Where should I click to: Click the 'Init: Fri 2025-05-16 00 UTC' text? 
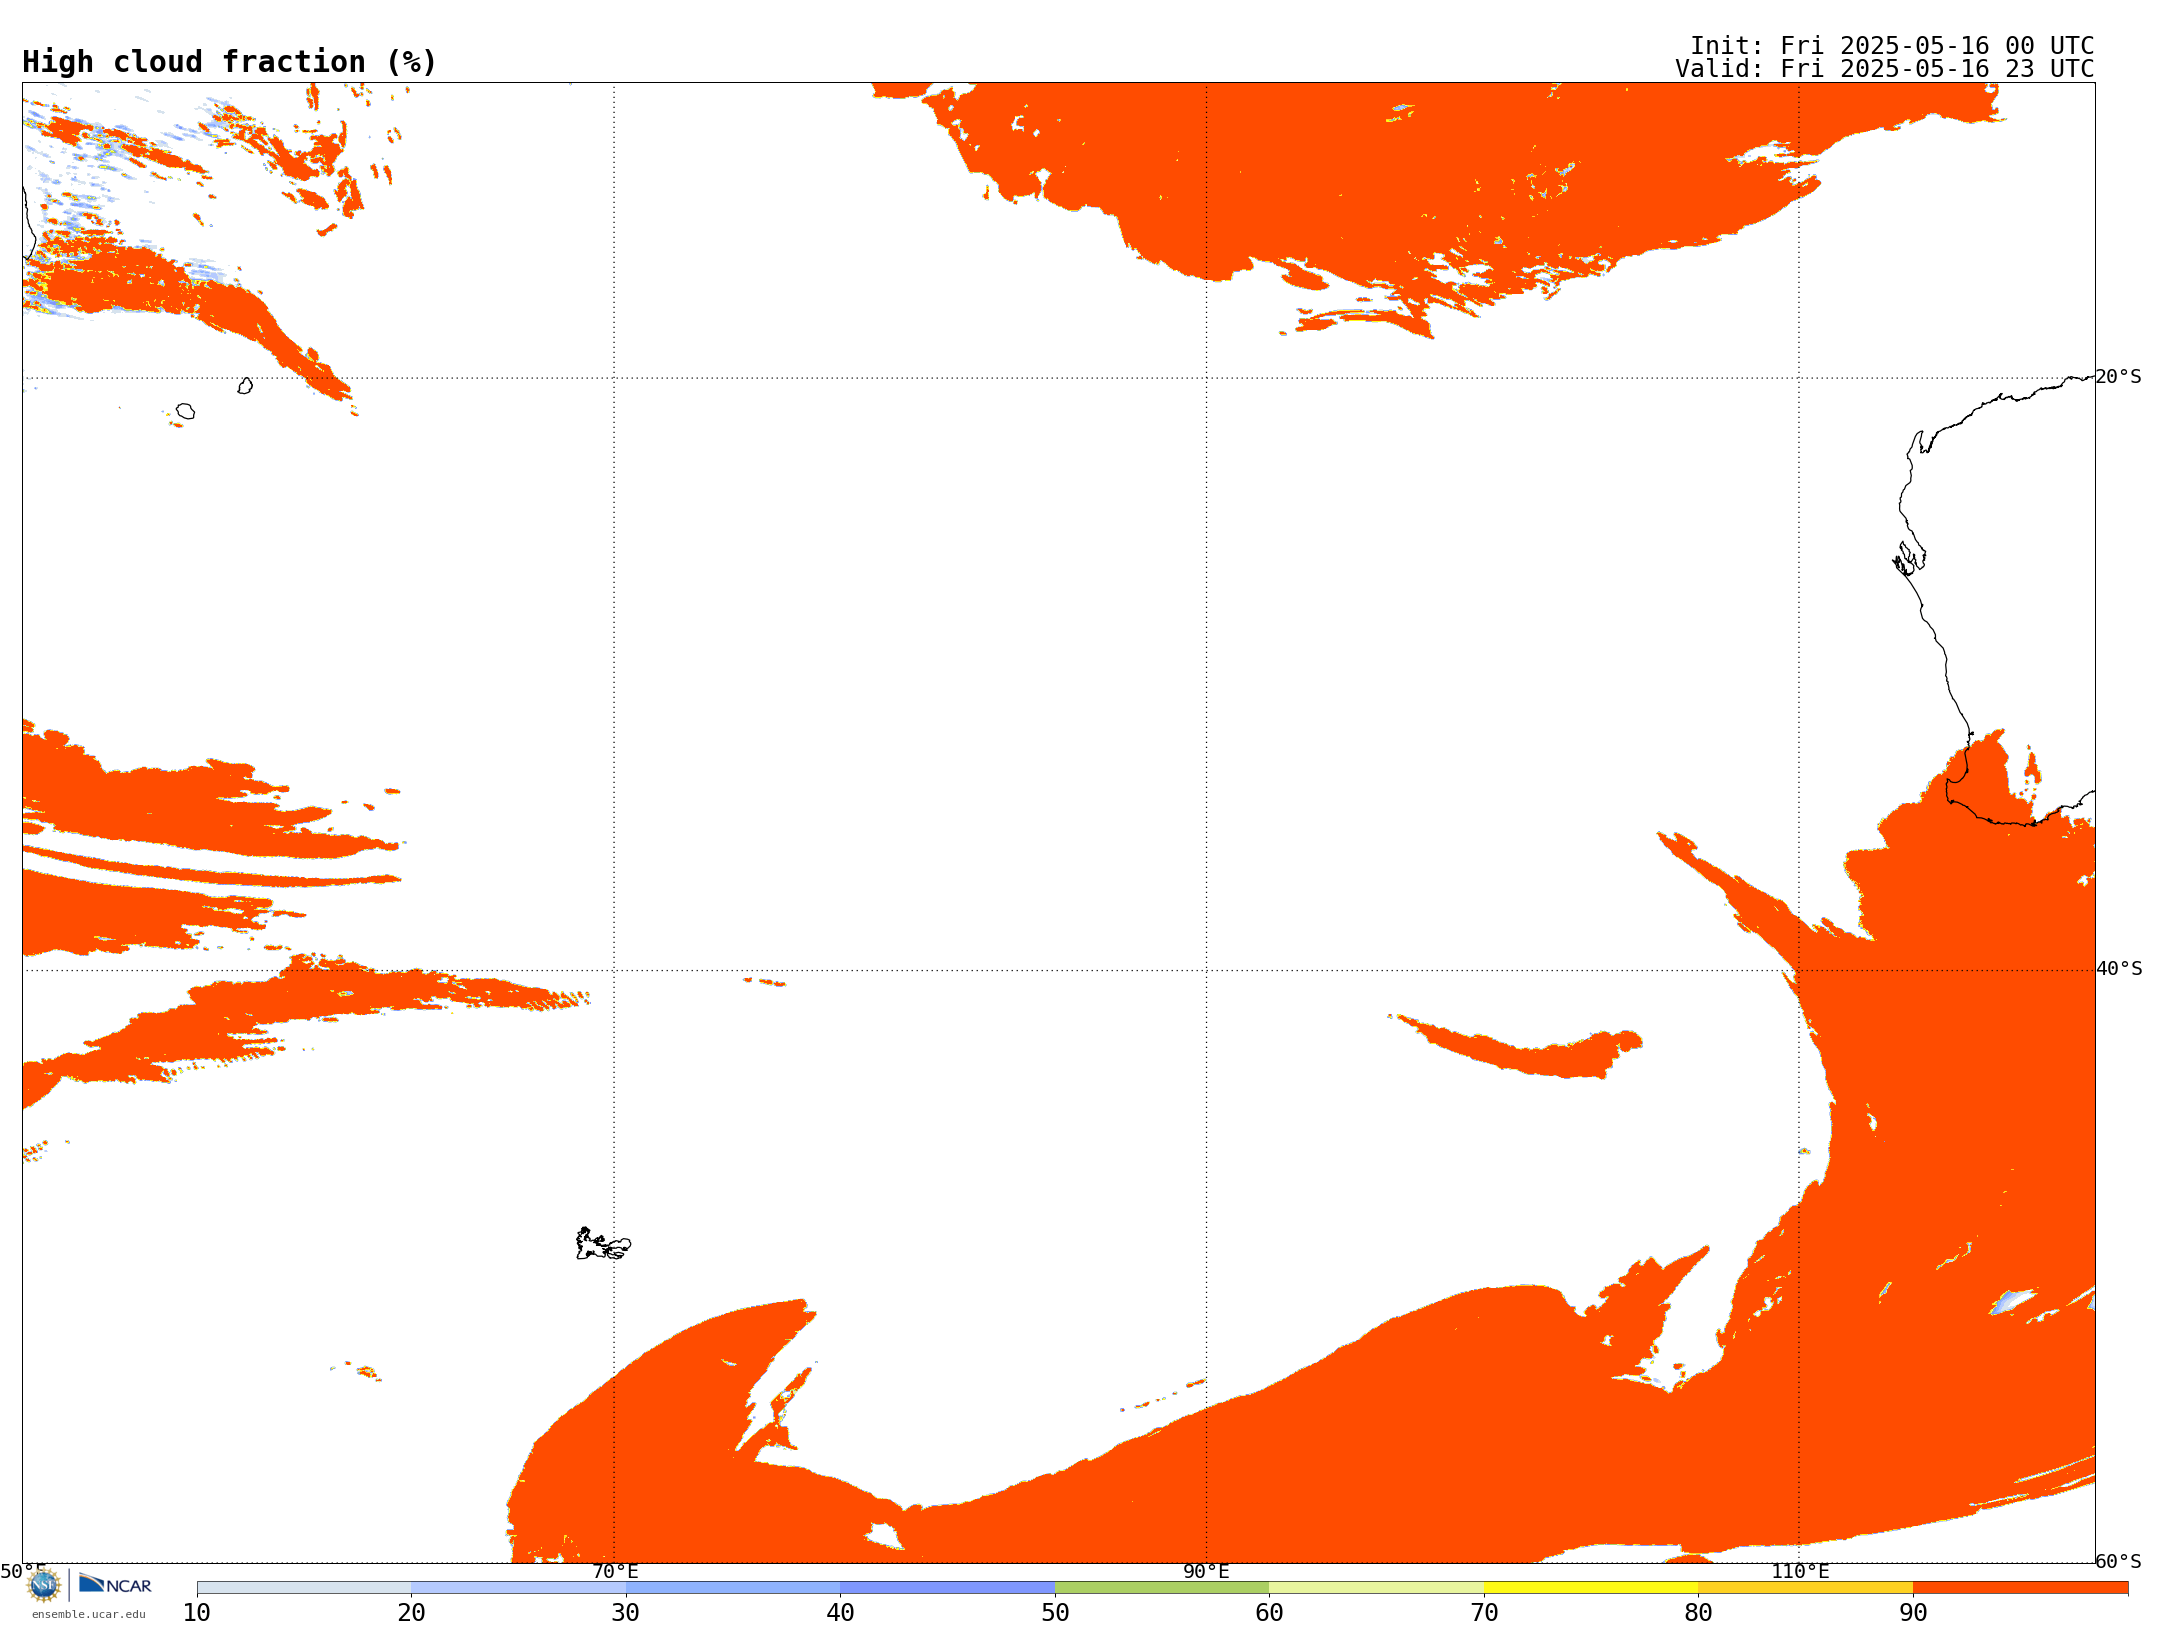pos(1892,46)
